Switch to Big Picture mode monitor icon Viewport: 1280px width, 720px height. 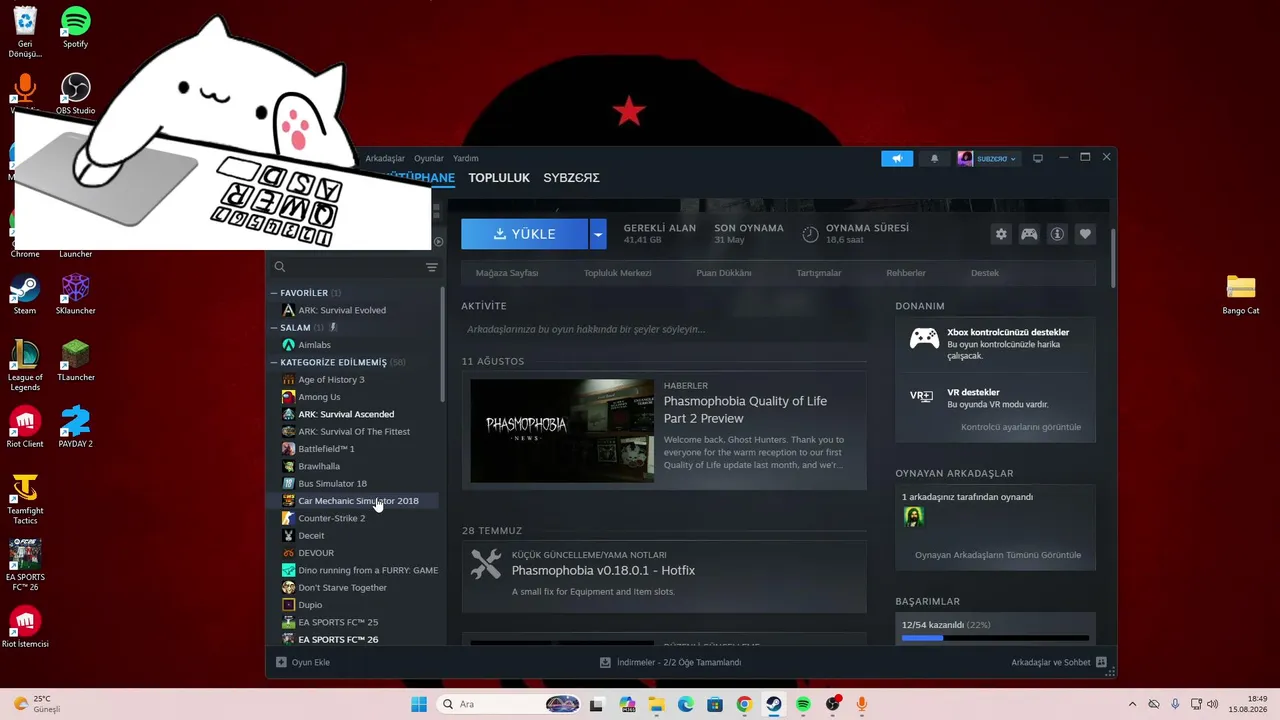pyautogui.click(x=1038, y=158)
